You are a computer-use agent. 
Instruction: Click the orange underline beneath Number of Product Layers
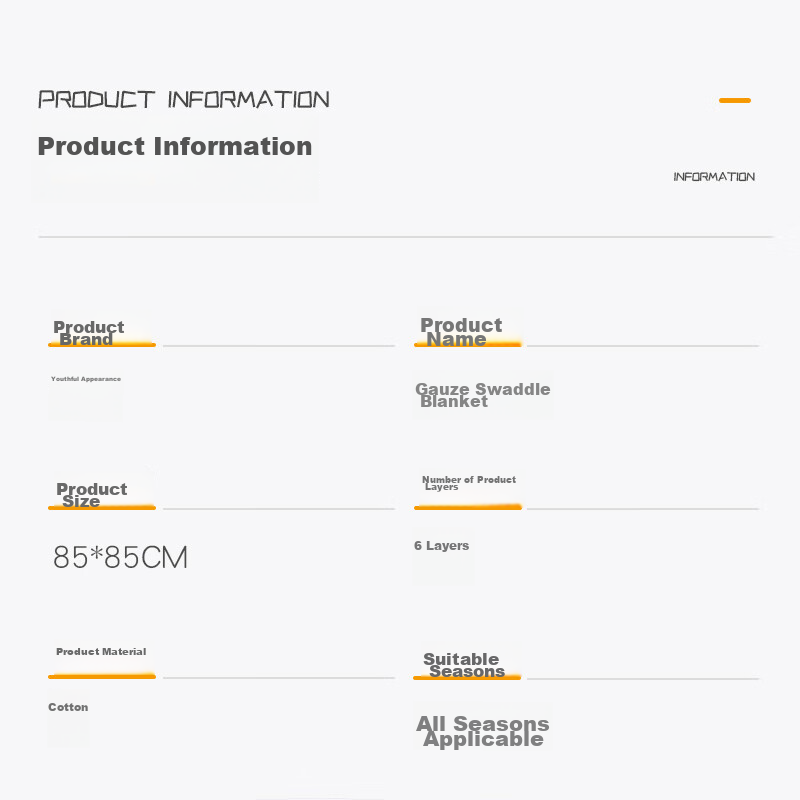click(468, 507)
